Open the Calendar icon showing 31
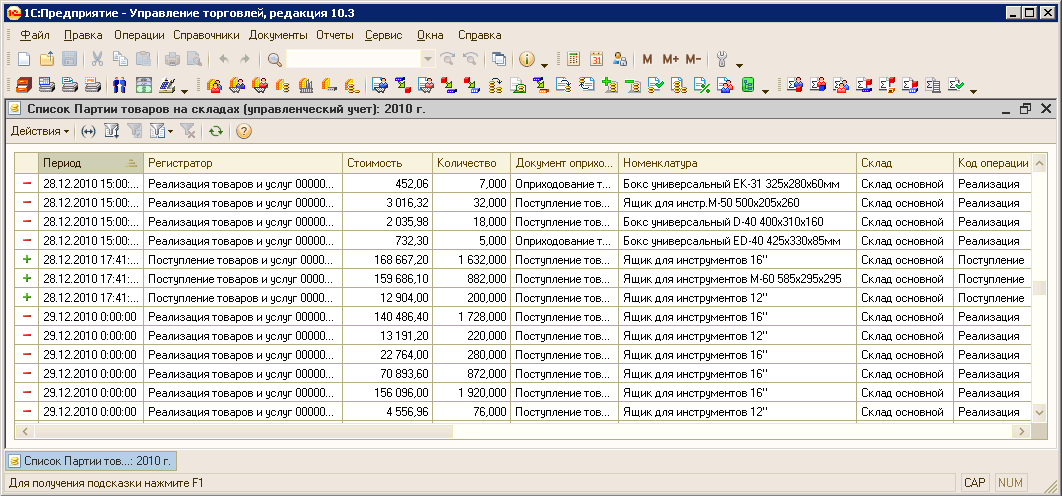 pyautogui.click(x=596, y=59)
